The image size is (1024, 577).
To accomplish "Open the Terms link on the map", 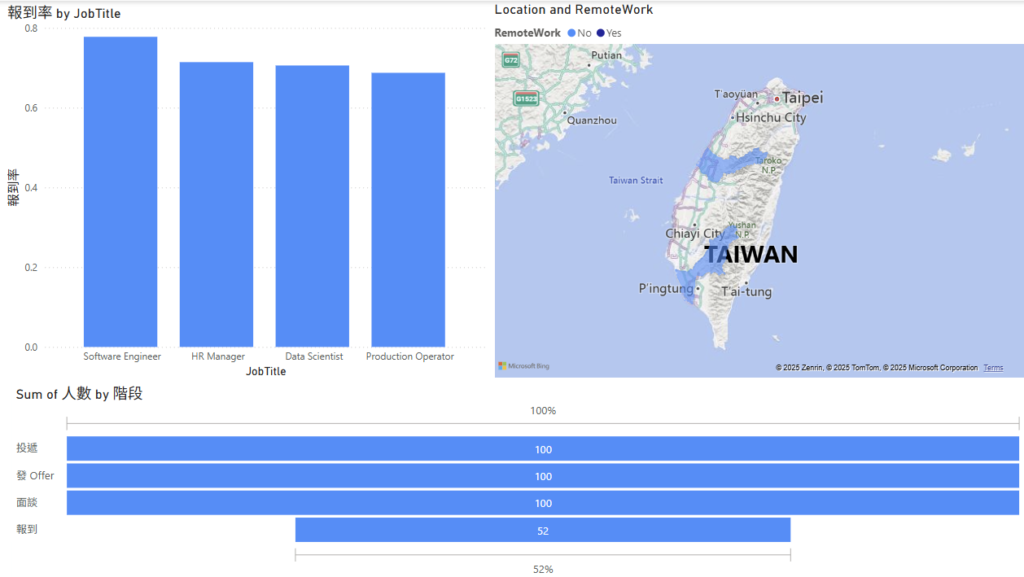I will tap(993, 368).
